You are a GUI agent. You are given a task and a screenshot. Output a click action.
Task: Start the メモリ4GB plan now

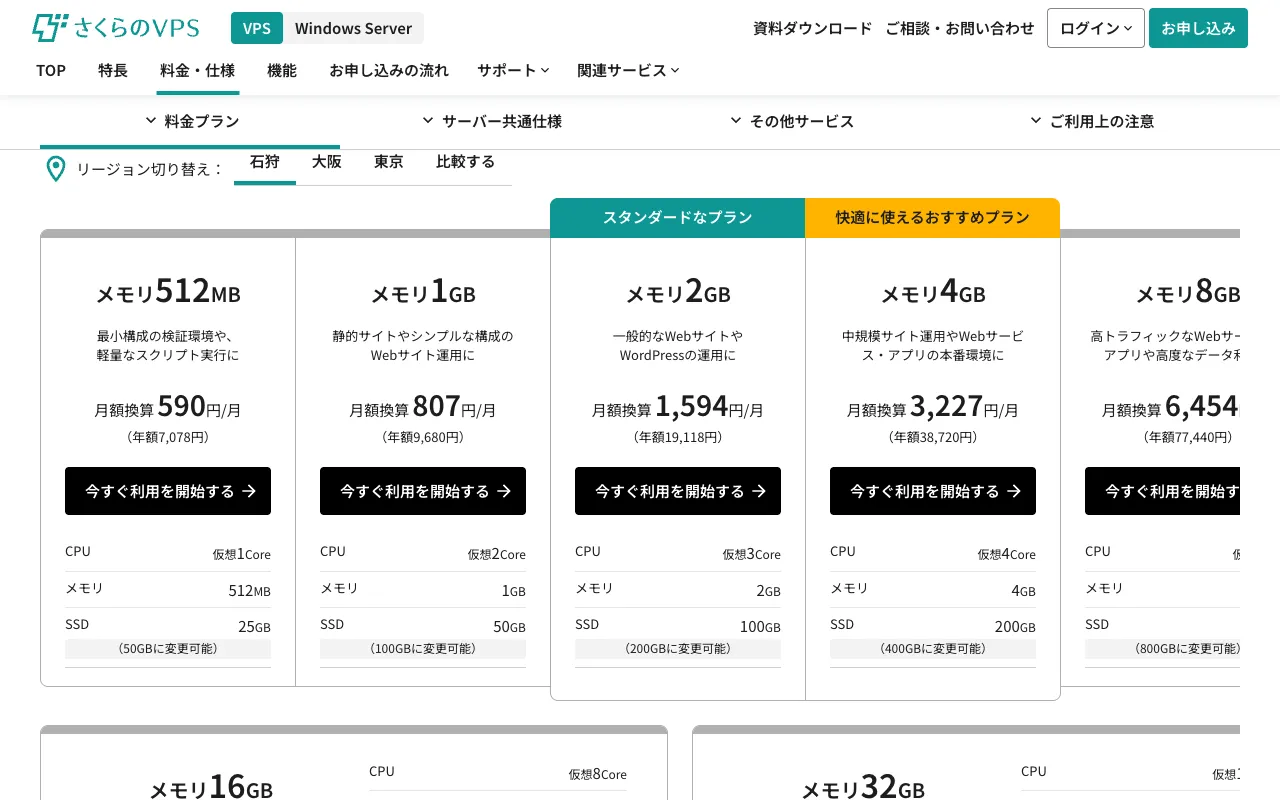click(933, 491)
